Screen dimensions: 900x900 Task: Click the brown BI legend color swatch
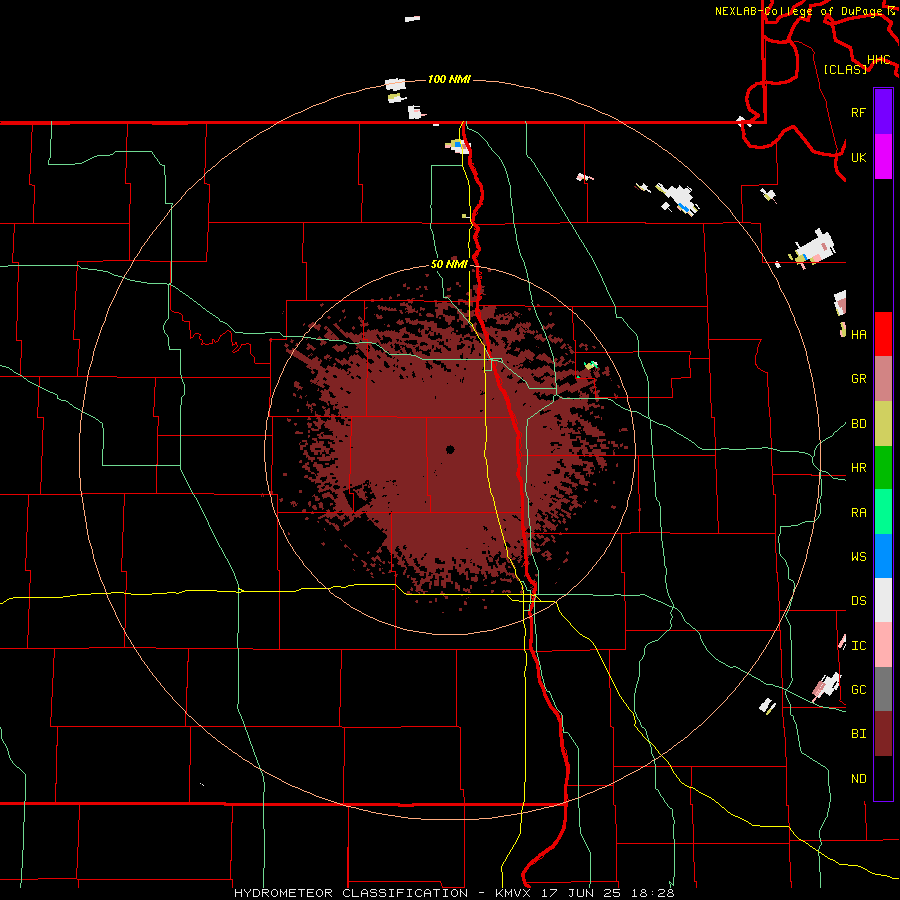(883, 734)
